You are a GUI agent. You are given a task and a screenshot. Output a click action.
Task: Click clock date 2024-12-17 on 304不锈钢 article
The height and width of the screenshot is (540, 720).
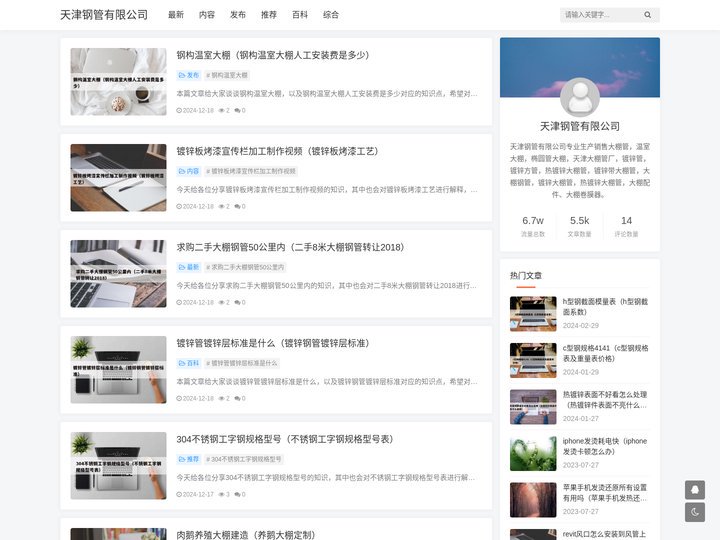click(x=195, y=494)
